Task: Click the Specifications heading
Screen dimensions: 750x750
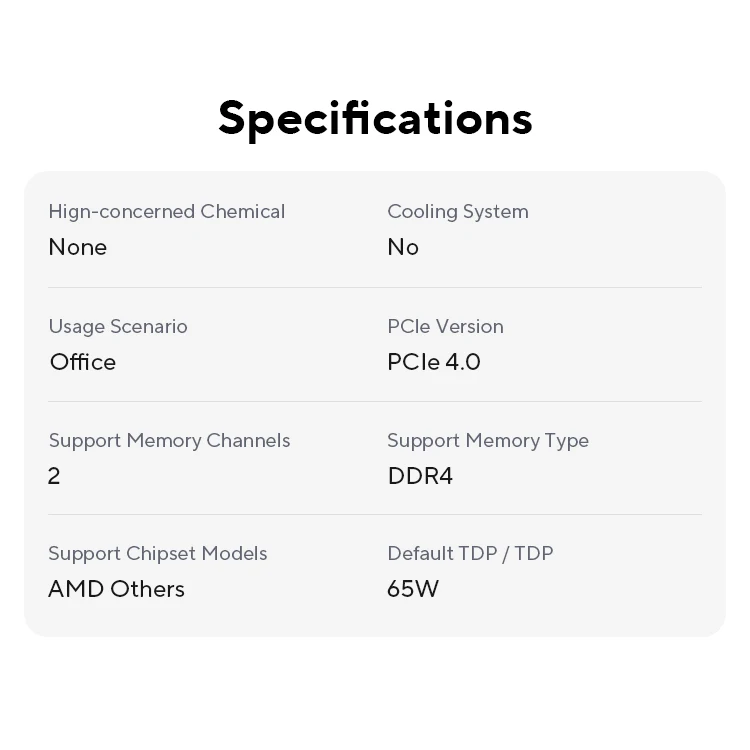Action: [x=375, y=118]
